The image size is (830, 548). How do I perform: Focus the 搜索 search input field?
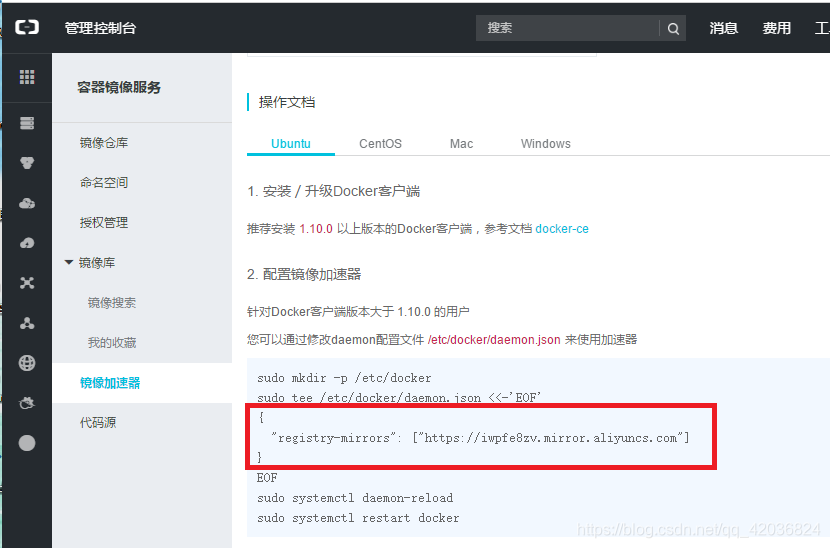click(x=567, y=28)
